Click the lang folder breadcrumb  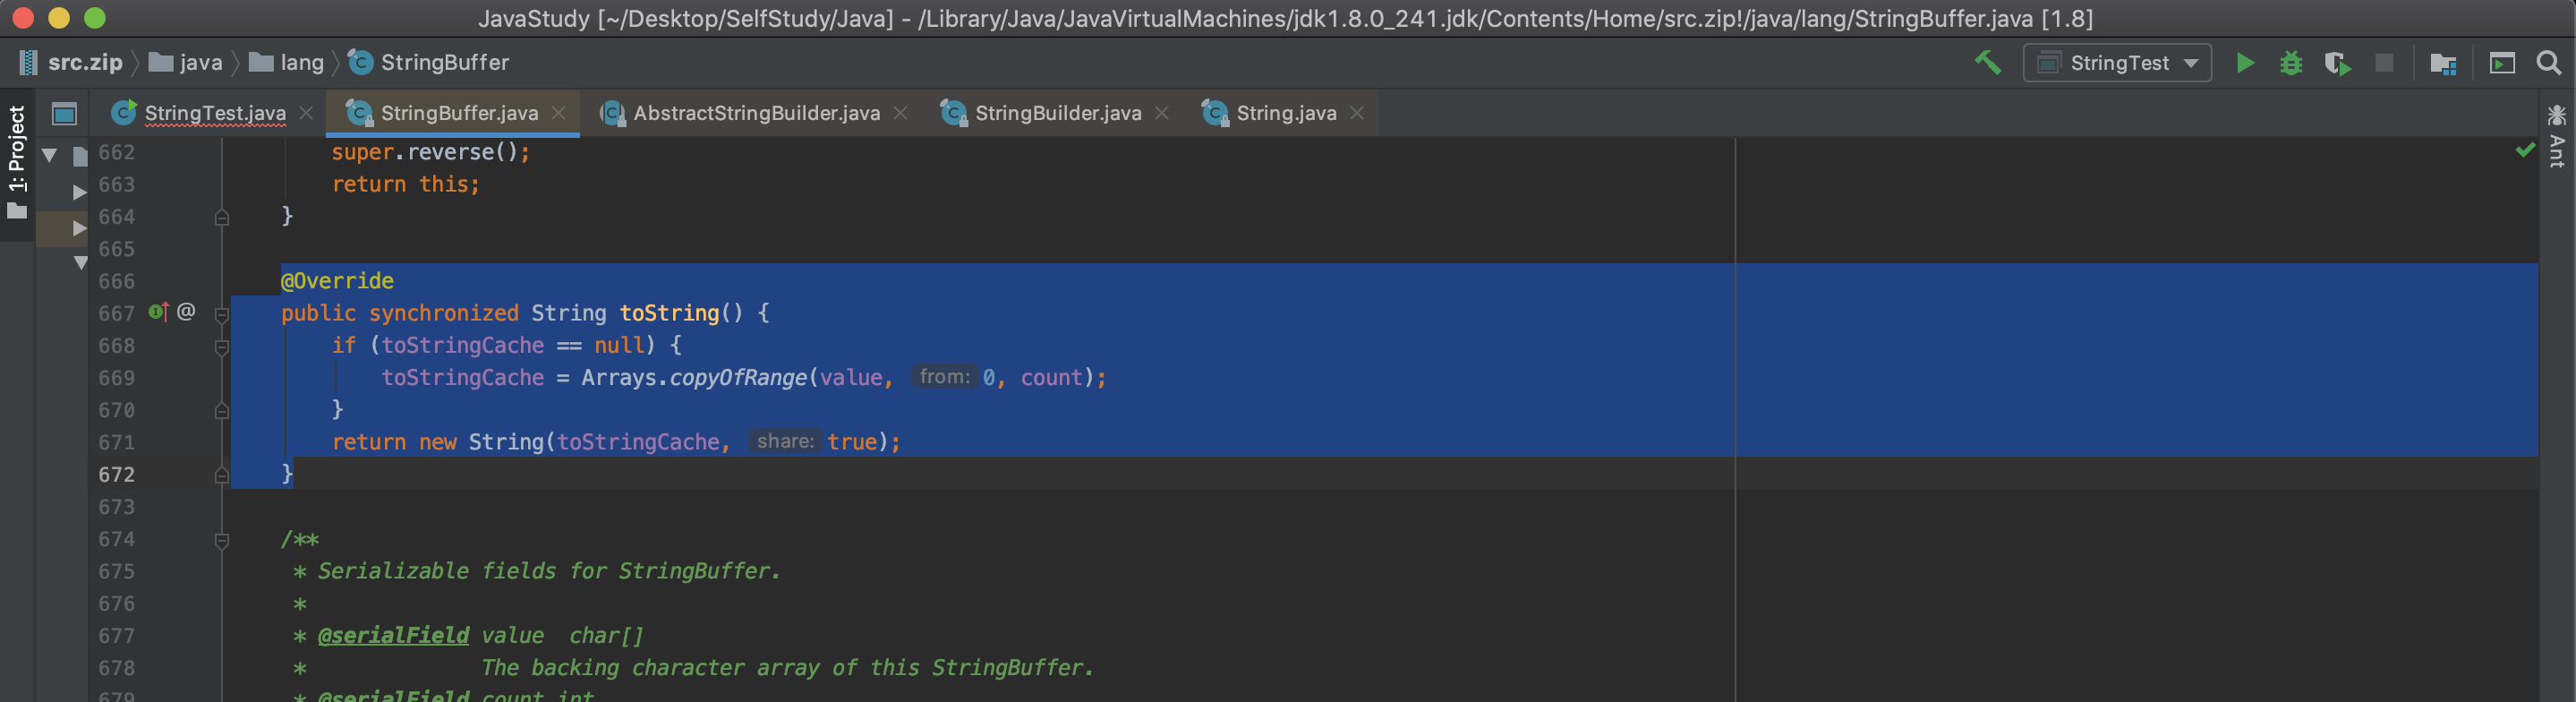(287, 63)
